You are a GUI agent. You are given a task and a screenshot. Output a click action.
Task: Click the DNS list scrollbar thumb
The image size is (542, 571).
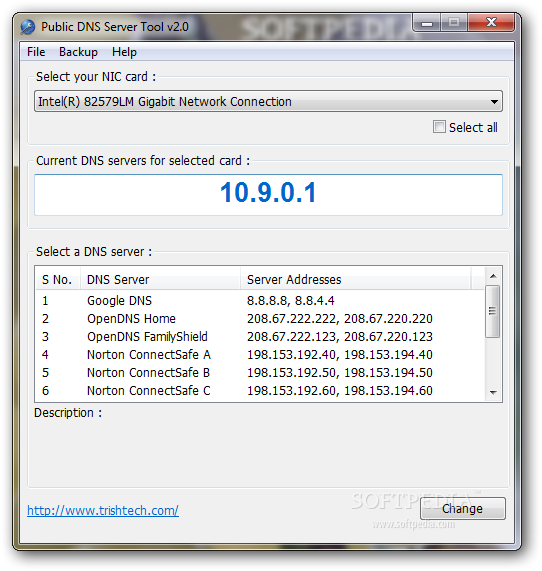[493, 311]
